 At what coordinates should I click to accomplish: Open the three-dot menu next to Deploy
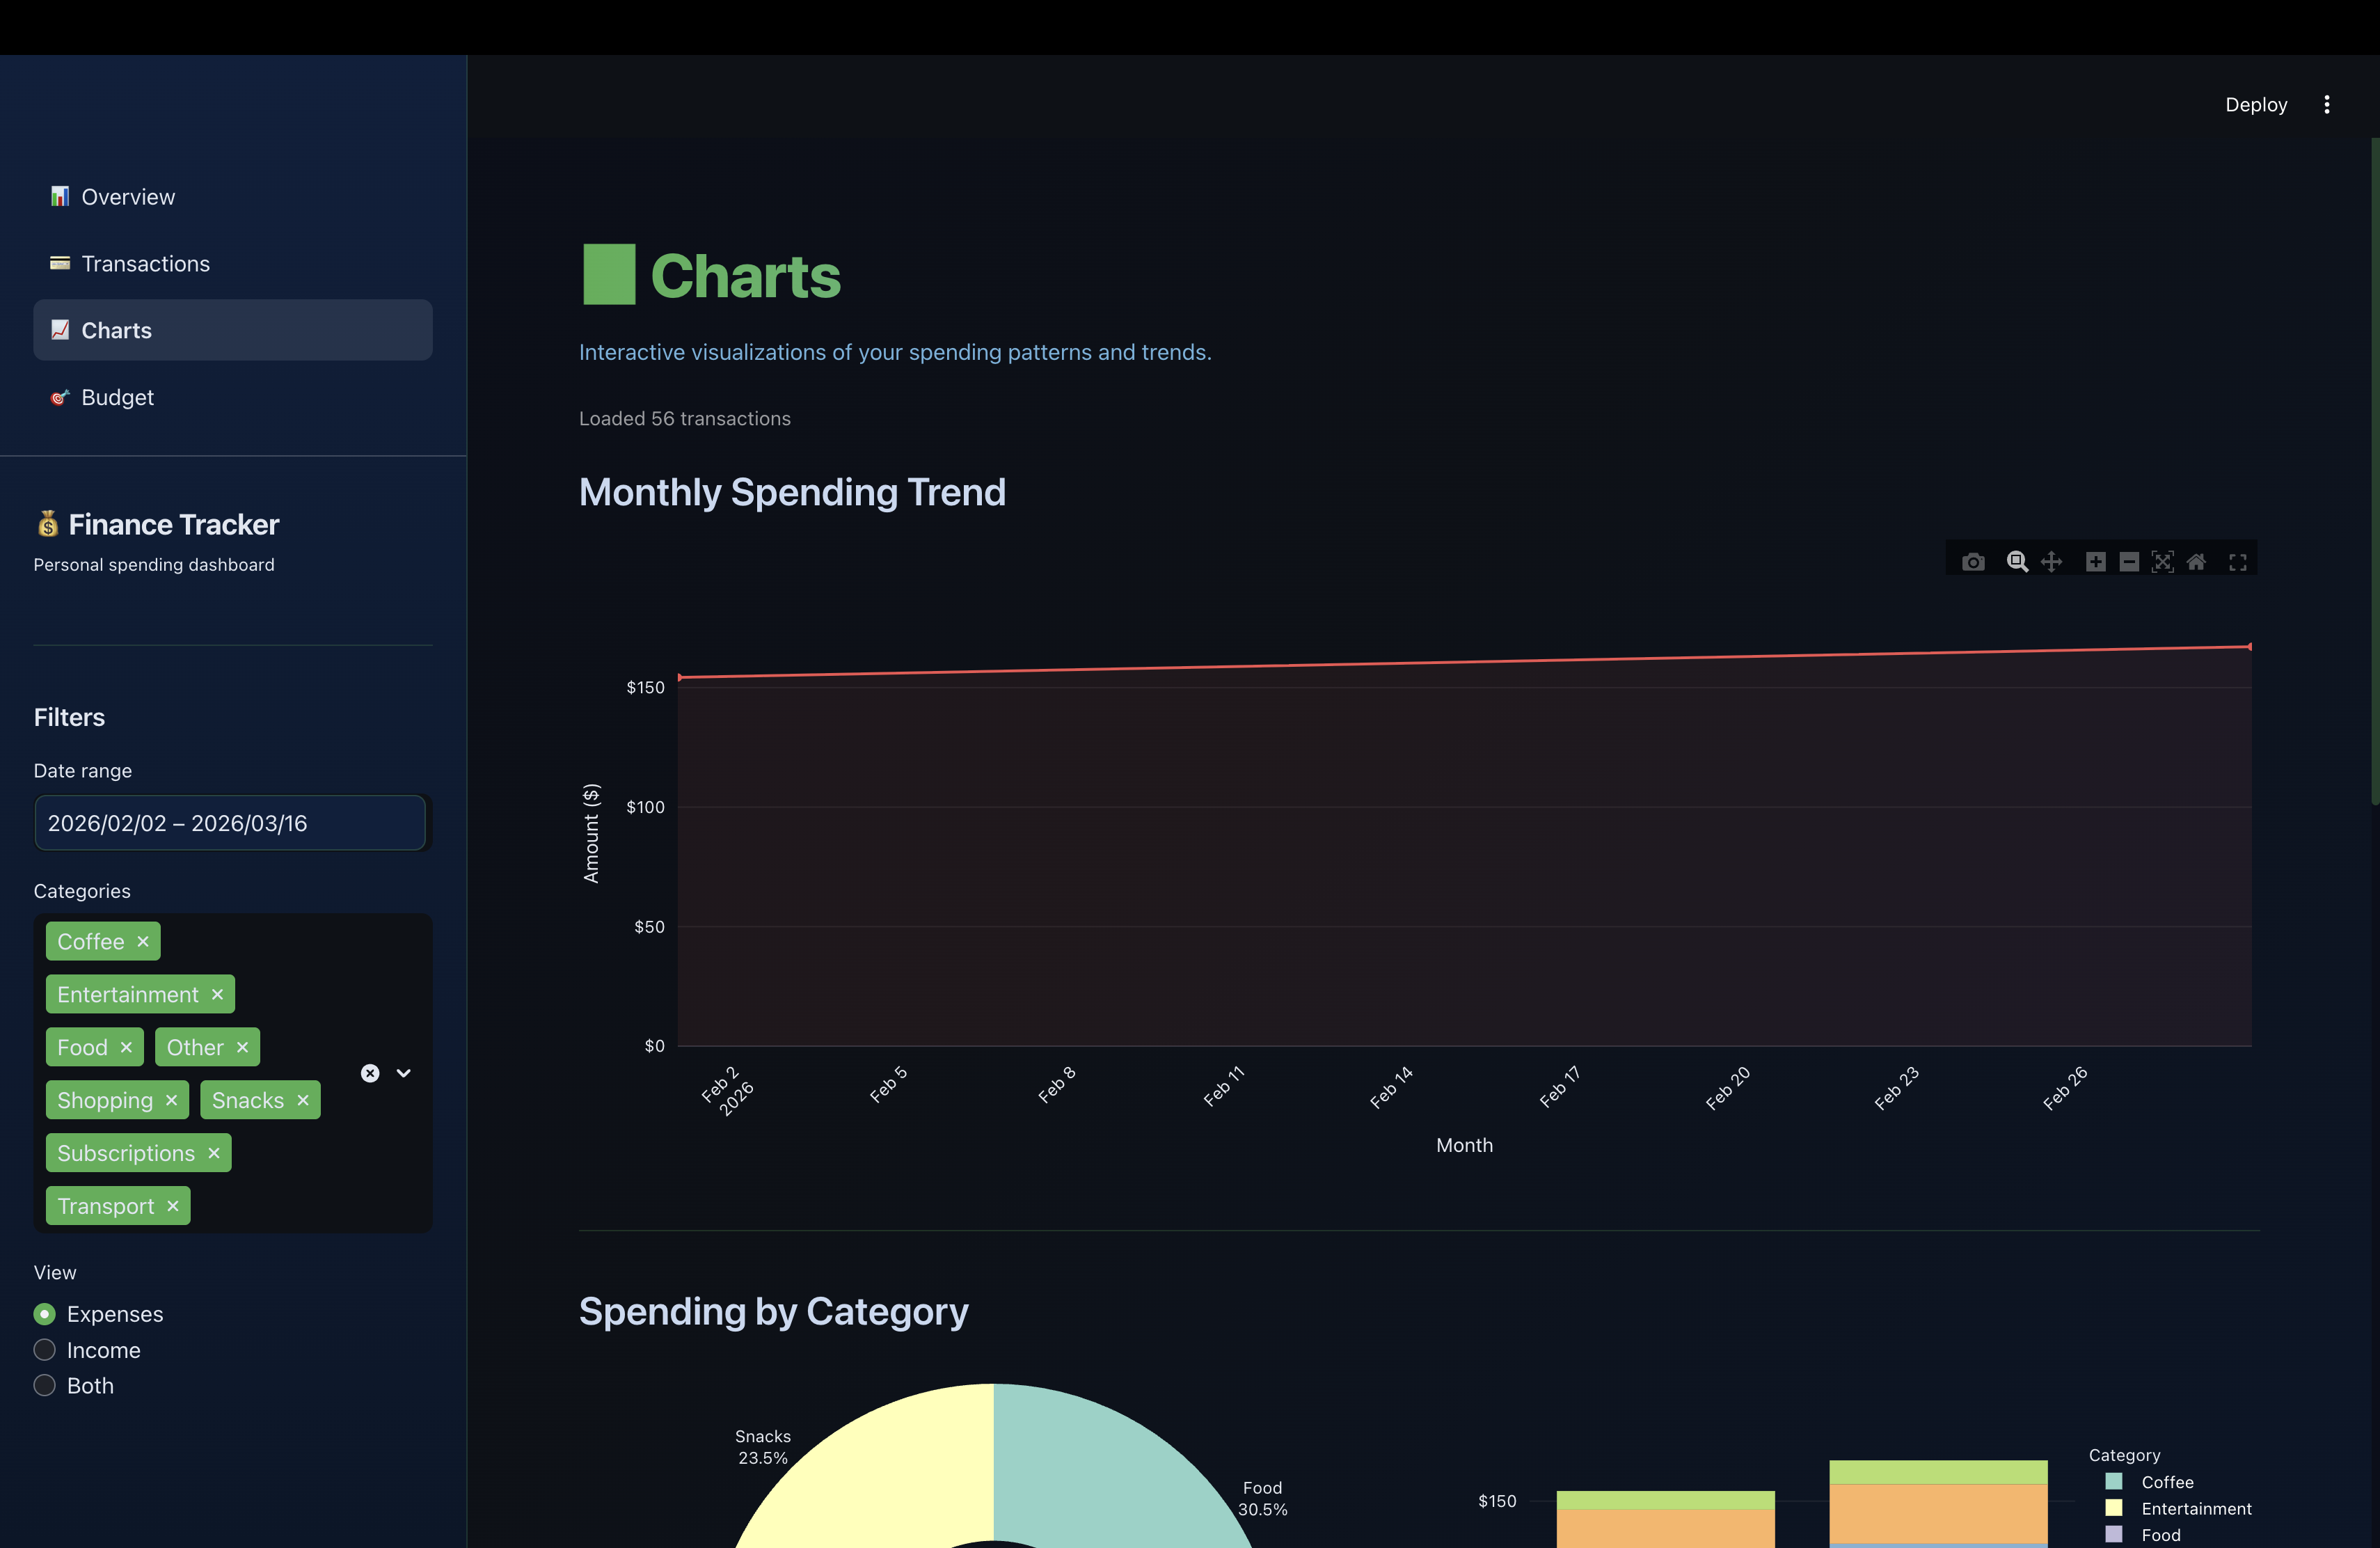point(2327,104)
